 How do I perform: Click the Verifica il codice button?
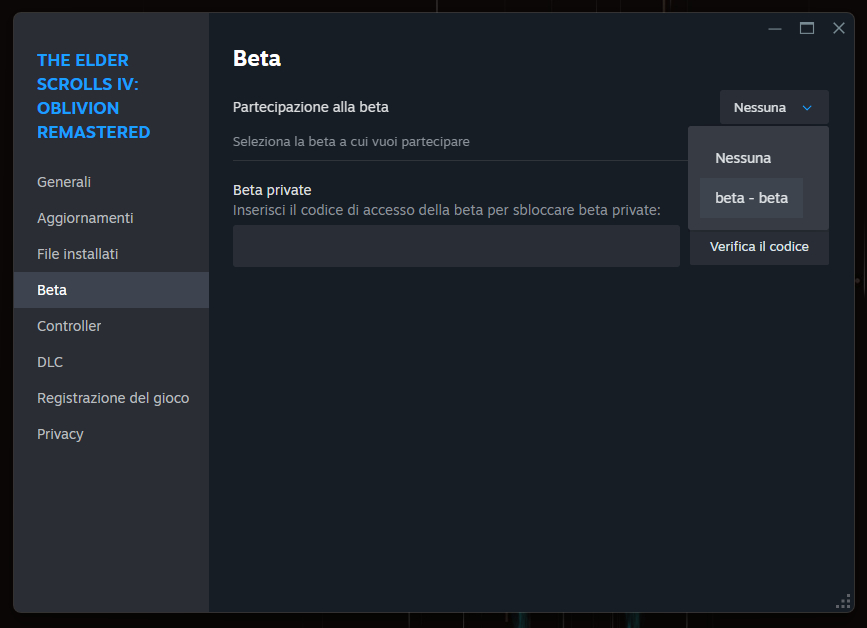(759, 247)
